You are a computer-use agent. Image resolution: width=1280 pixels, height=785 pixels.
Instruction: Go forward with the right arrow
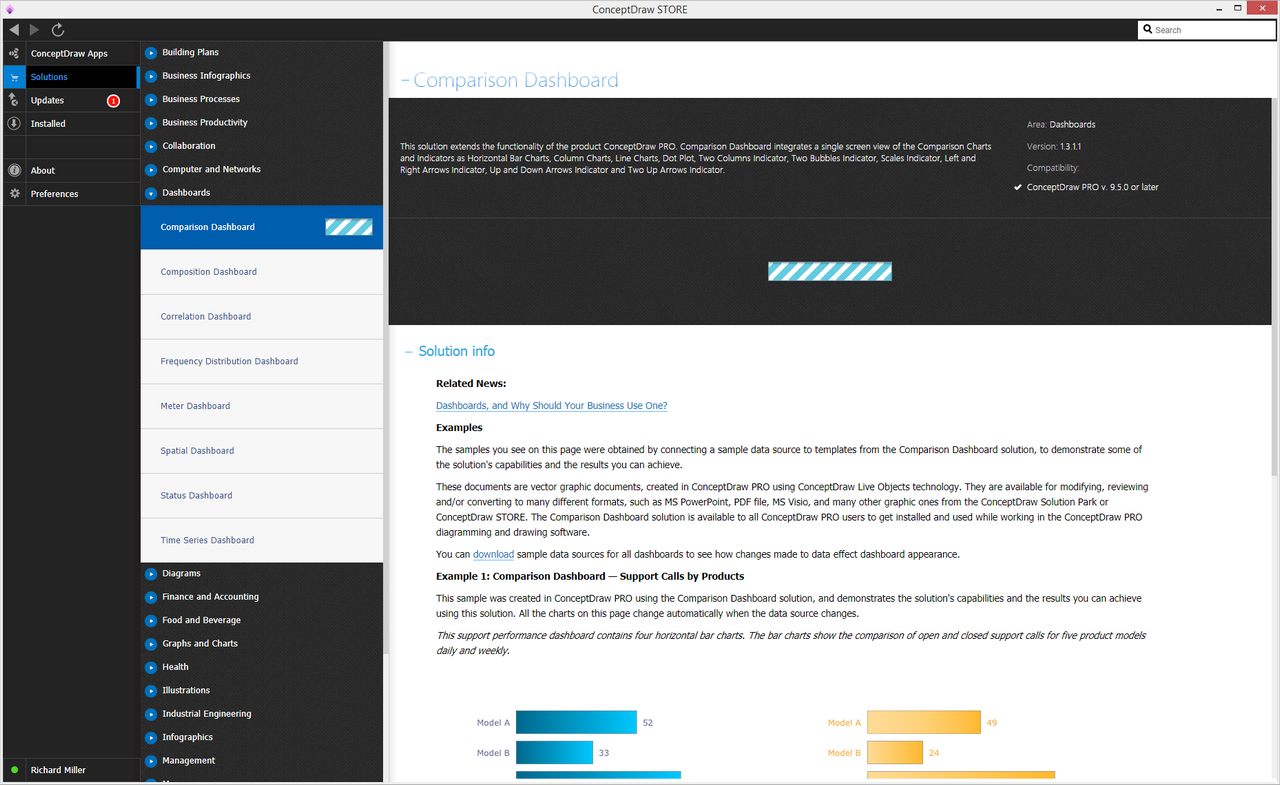35,30
